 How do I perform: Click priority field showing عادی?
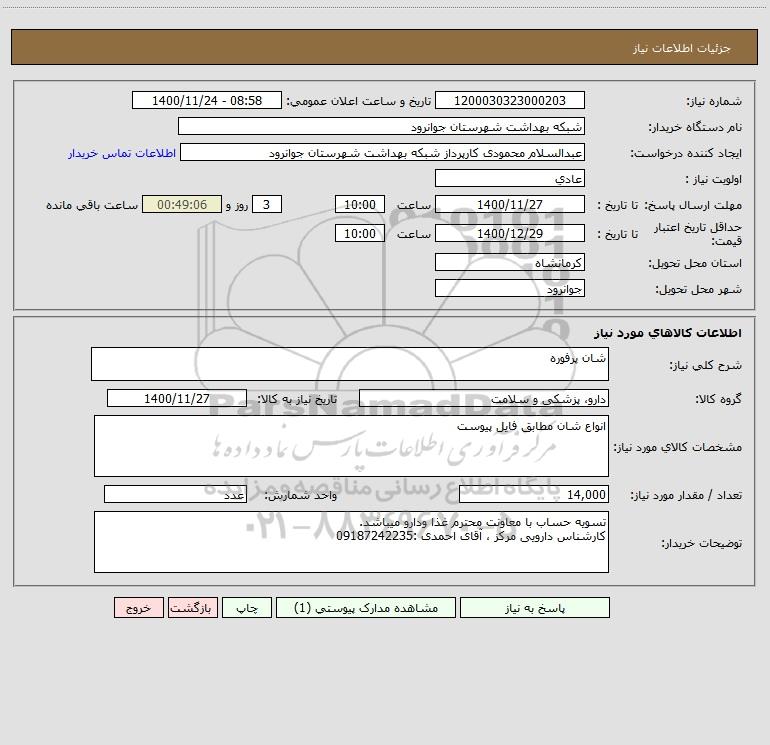point(510,178)
